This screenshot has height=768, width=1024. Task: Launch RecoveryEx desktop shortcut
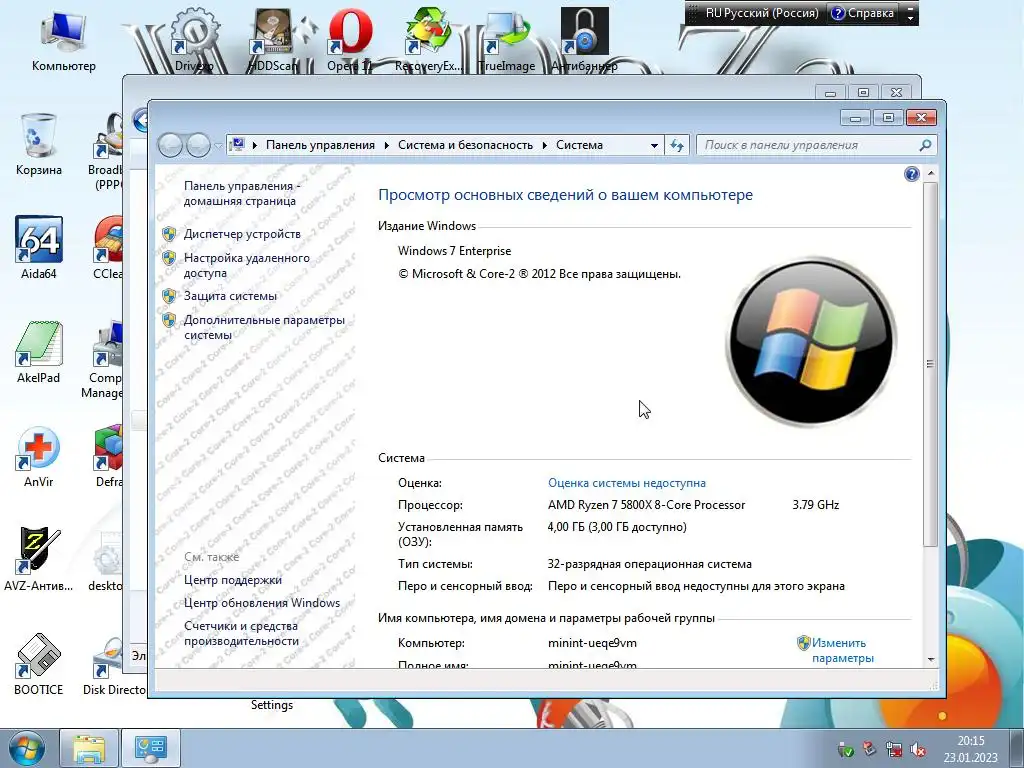click(428, 39)
